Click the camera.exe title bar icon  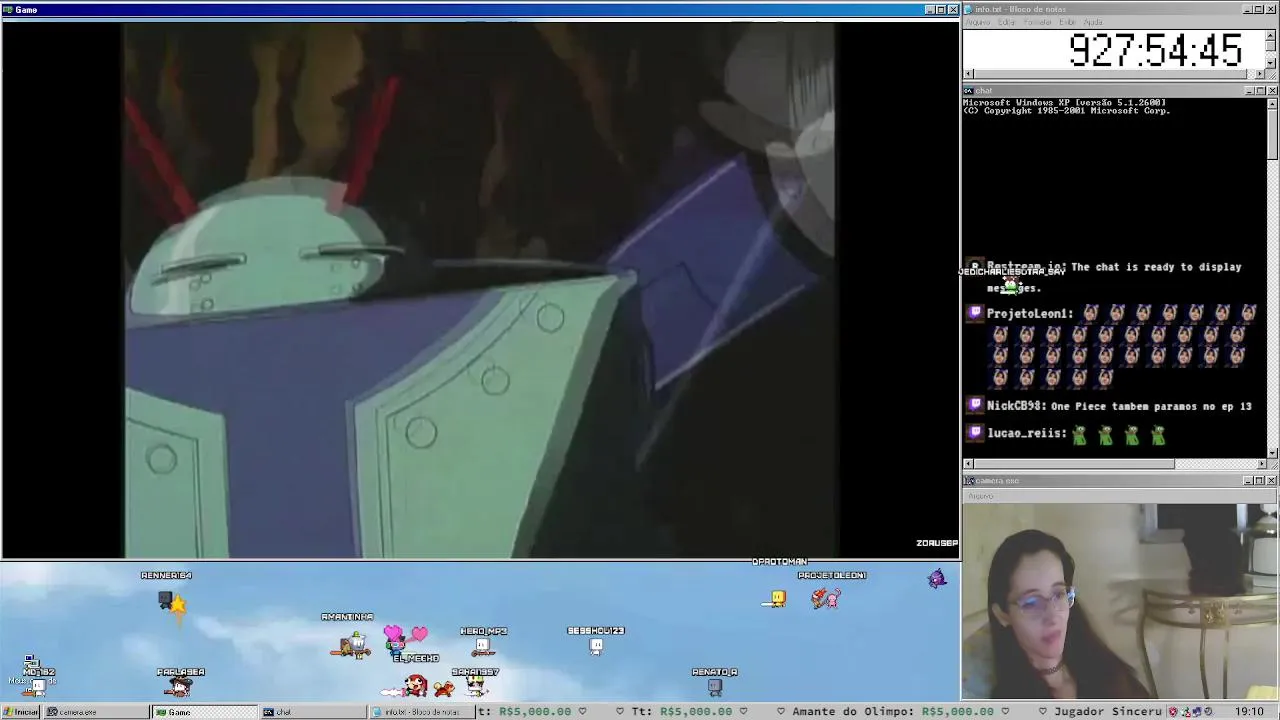click(x=970, y=481)
